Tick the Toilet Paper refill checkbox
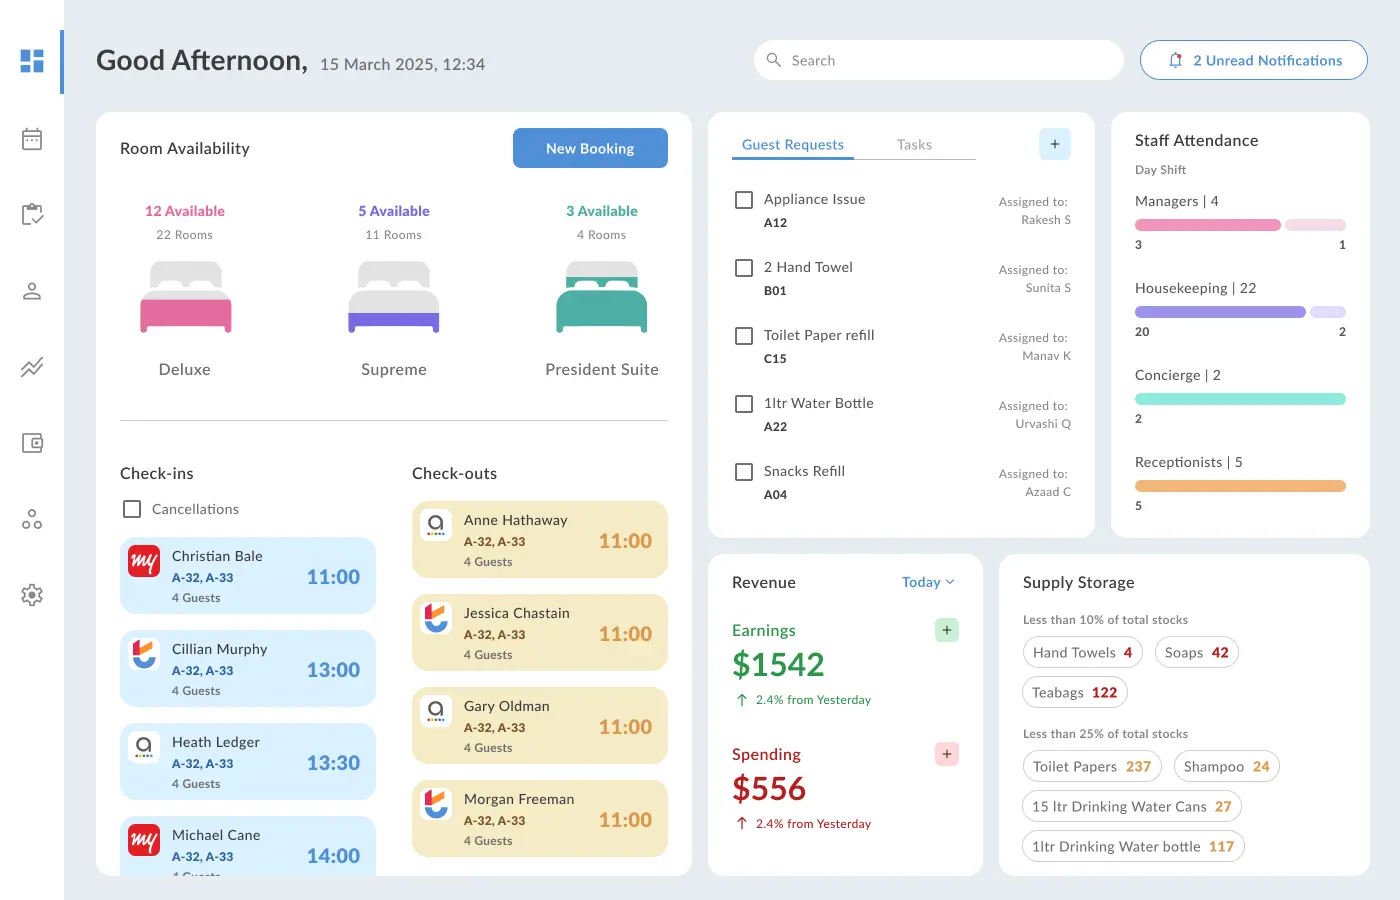Viewport: 1400px width, 900px height. click(744, 336)
